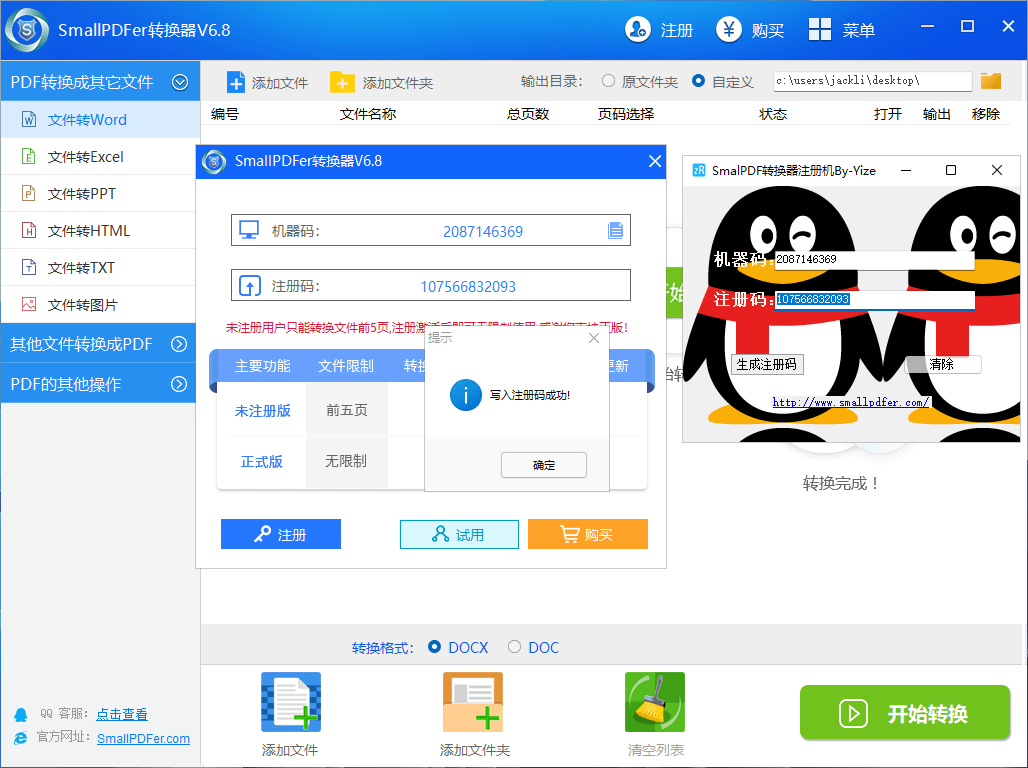Open the 菜单 grid menu icon
Image resolution: width=1028 pixels, height=768 pixels.
click(x=820, y=30)
